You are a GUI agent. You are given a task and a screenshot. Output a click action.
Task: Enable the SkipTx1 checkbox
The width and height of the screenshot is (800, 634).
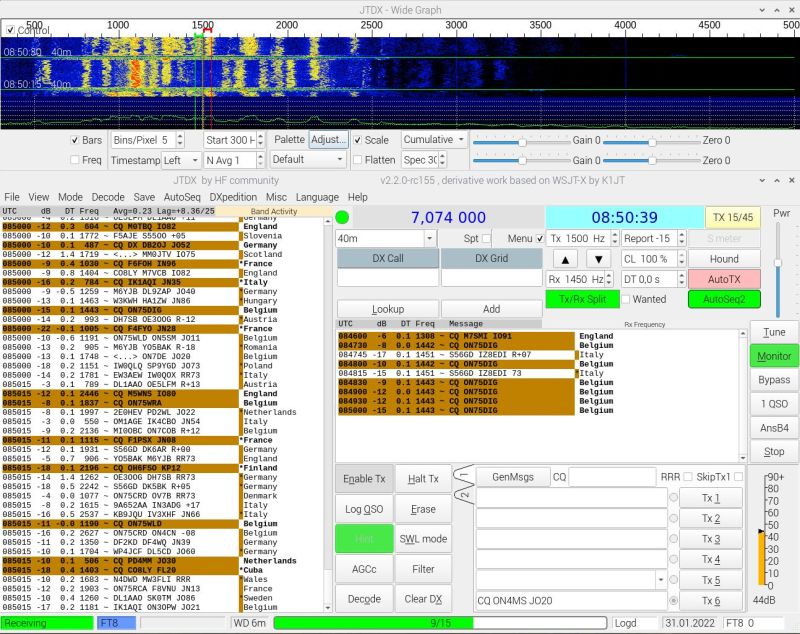coord(738,477)
